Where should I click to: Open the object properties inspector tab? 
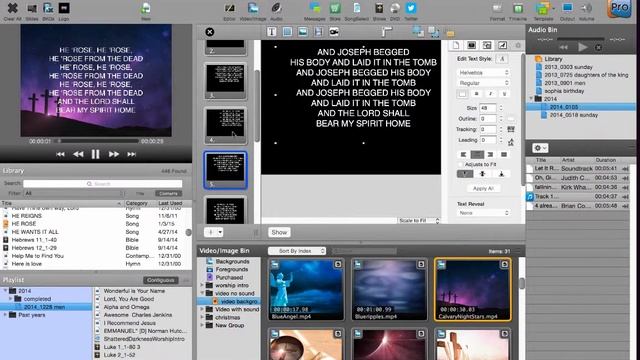[x=487, y=45]
